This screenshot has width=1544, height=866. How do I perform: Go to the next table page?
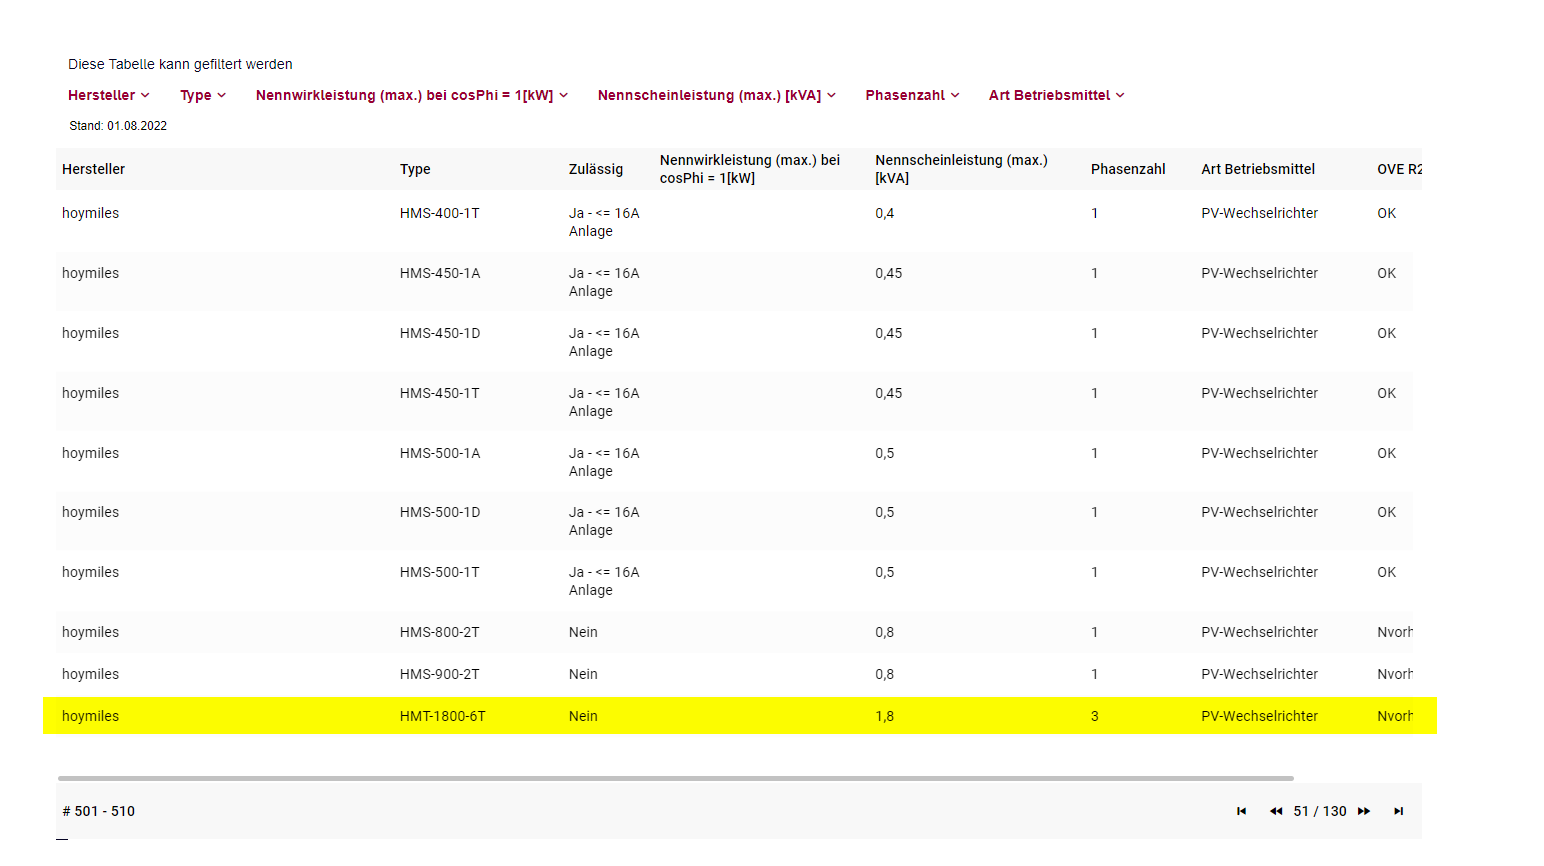tap(1364, 811)
